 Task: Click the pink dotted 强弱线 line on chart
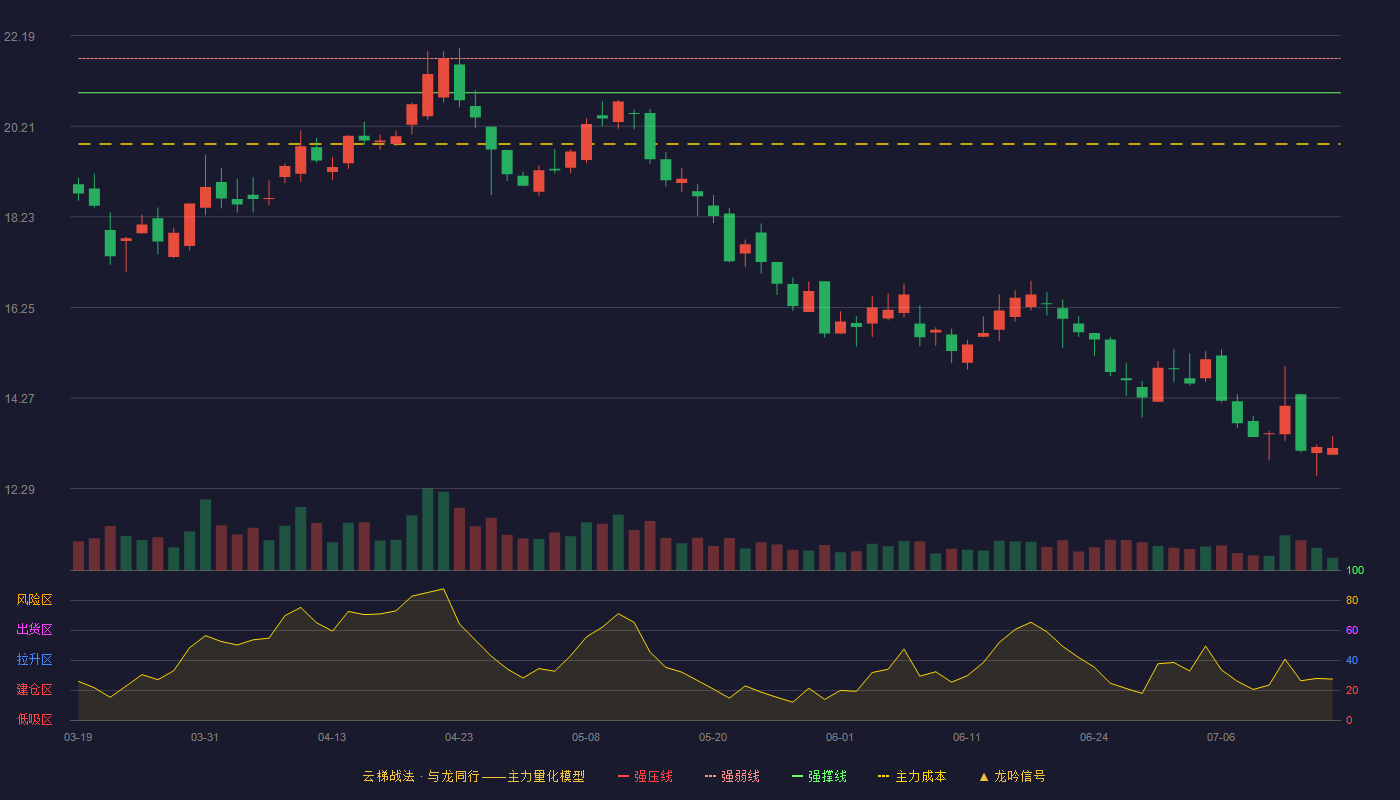click(x=709, y=58)
